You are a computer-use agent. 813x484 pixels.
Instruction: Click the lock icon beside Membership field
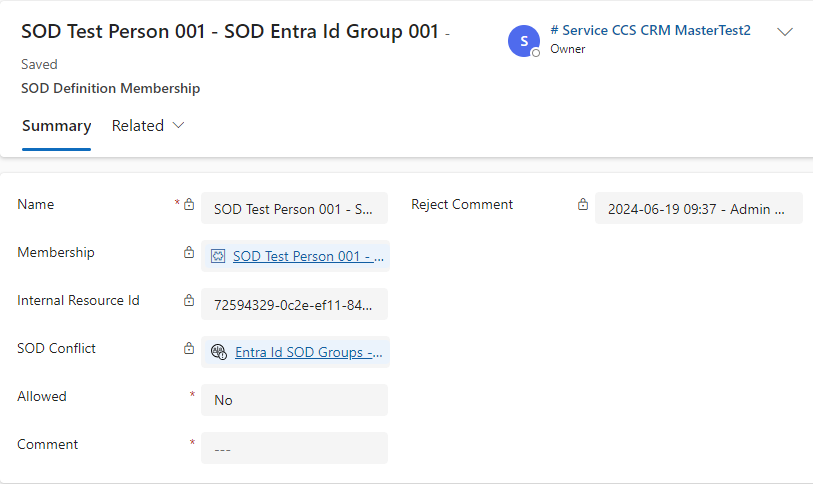[x=189, y=253]
